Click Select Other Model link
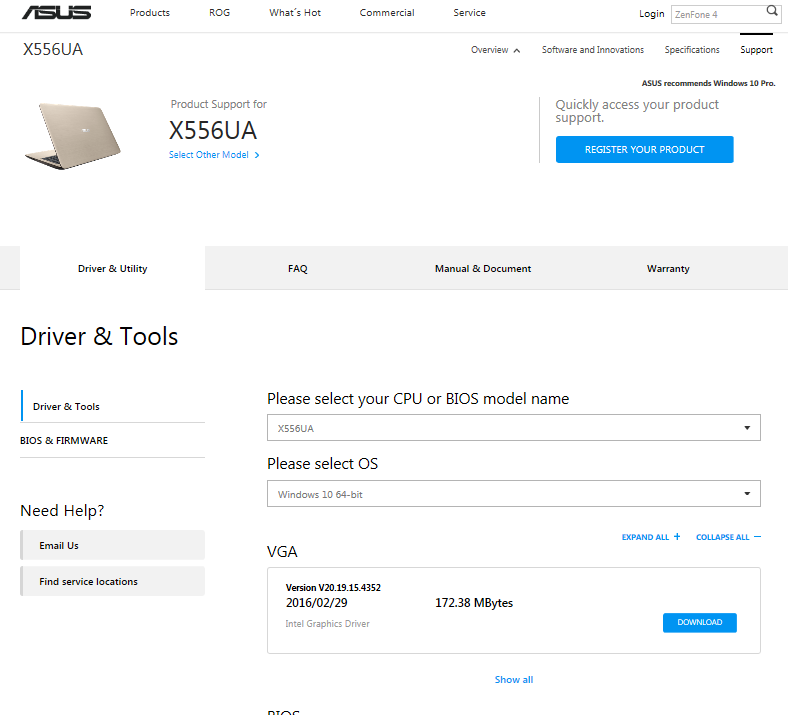Screen dimensions: 788x715 (209, 155)
